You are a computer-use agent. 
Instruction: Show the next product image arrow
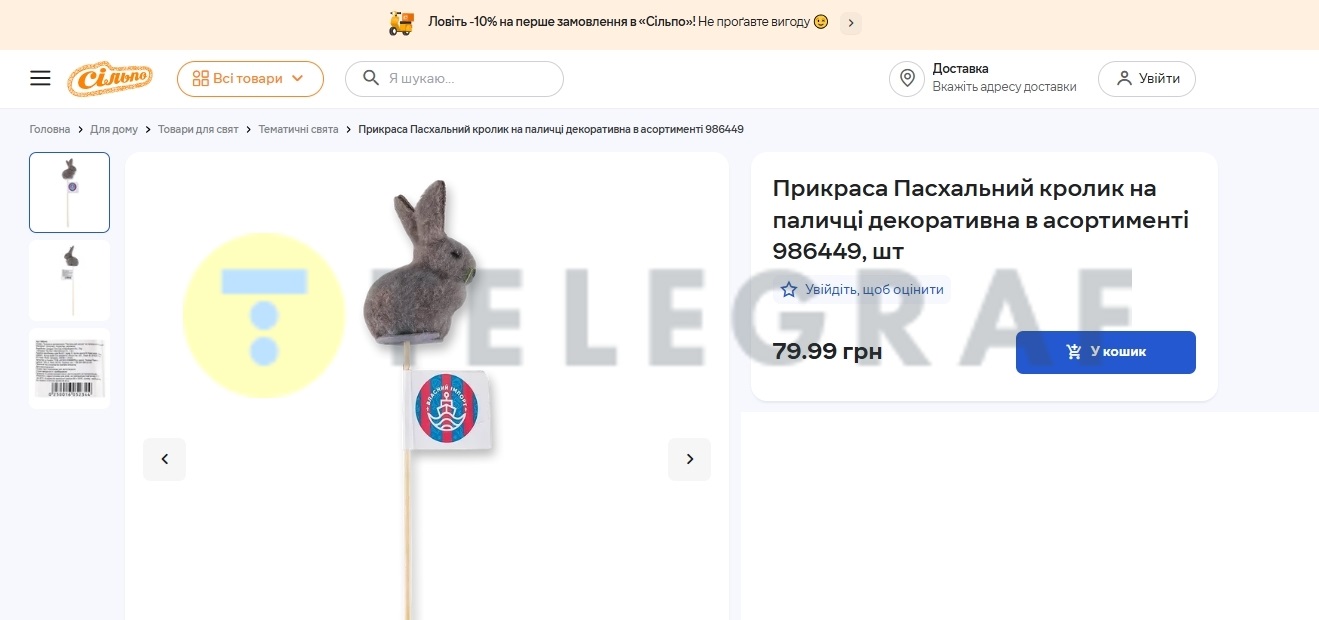pyautogui.click(x=689, y=459)
